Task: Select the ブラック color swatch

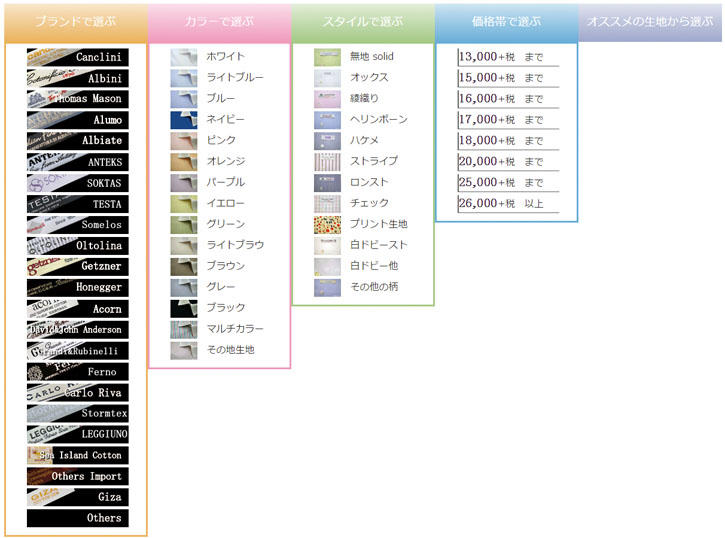Action: point(184,308)
